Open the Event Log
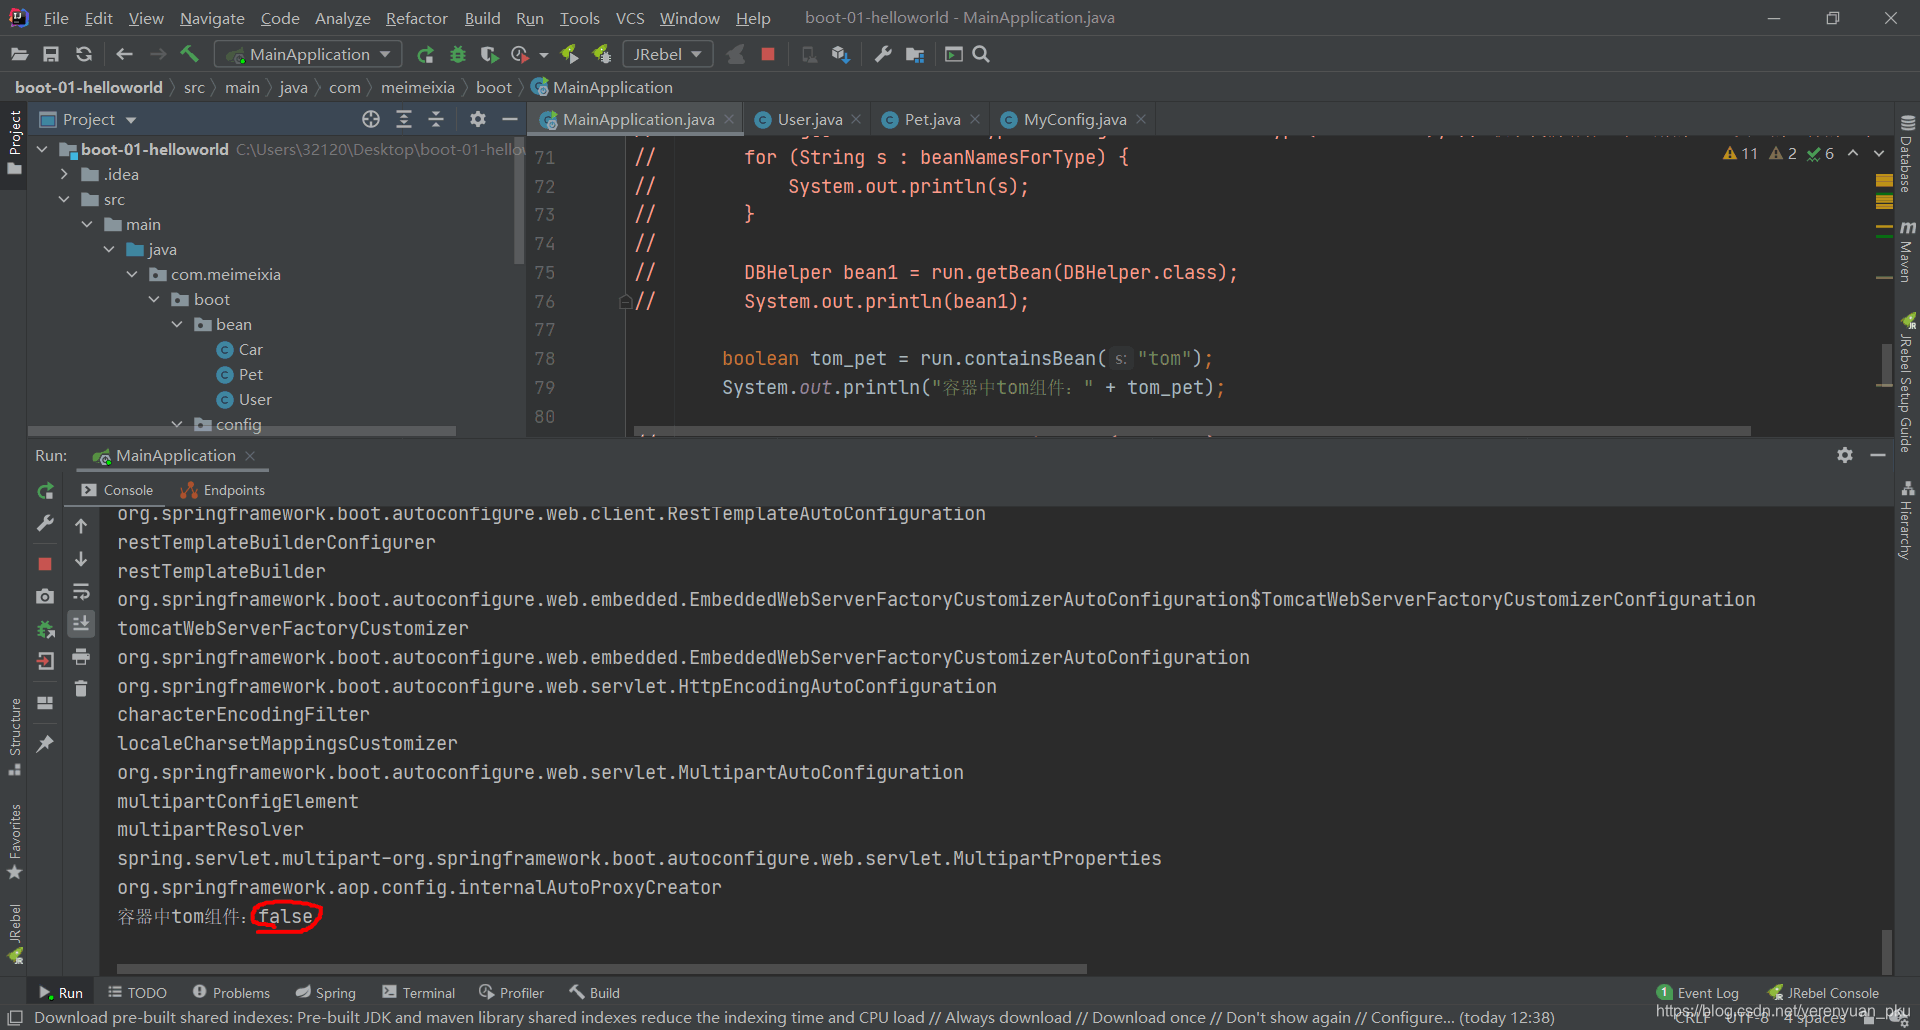 (1698, 993)
